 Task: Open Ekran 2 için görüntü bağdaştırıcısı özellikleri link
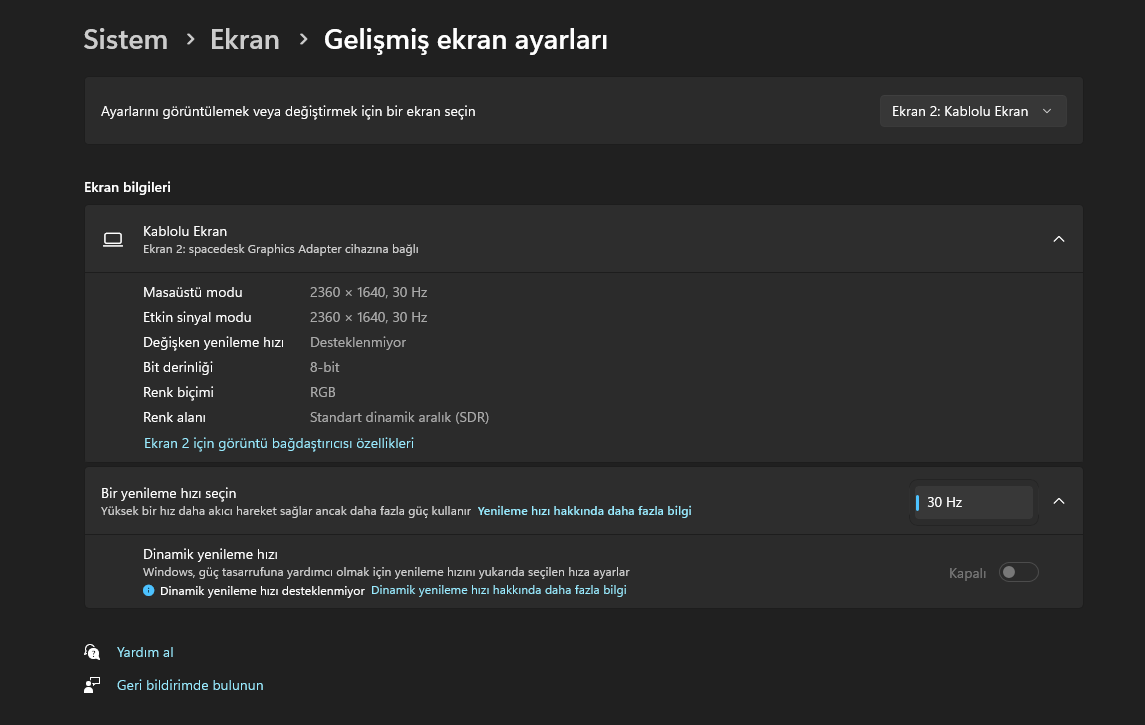[x=279, y=443]
